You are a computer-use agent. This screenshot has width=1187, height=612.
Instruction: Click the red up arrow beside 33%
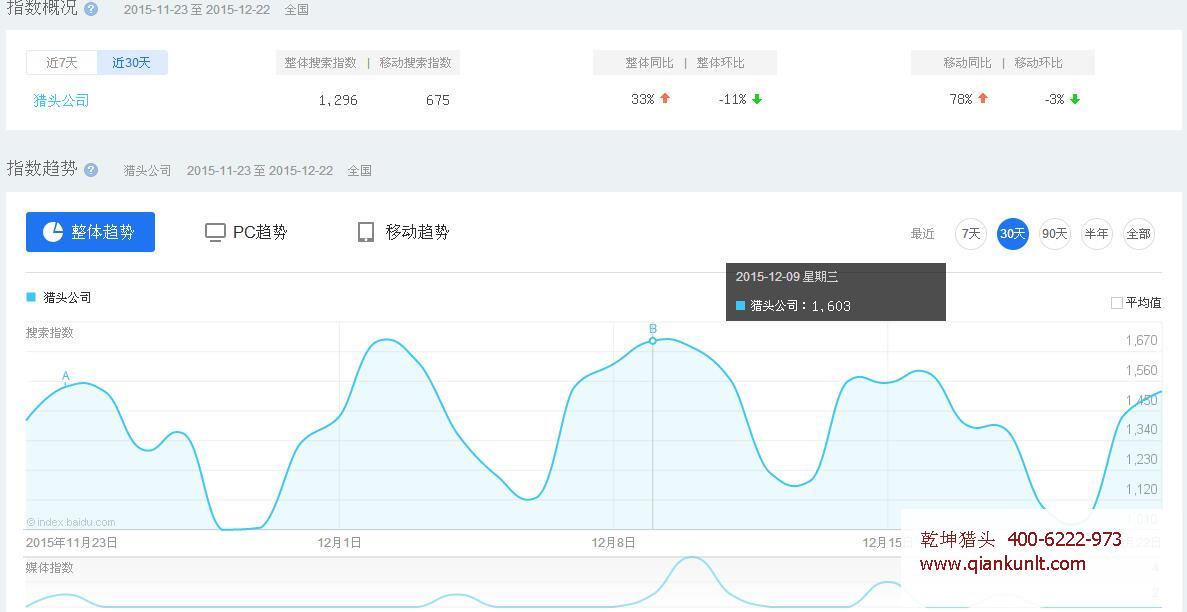coord(665,99)
